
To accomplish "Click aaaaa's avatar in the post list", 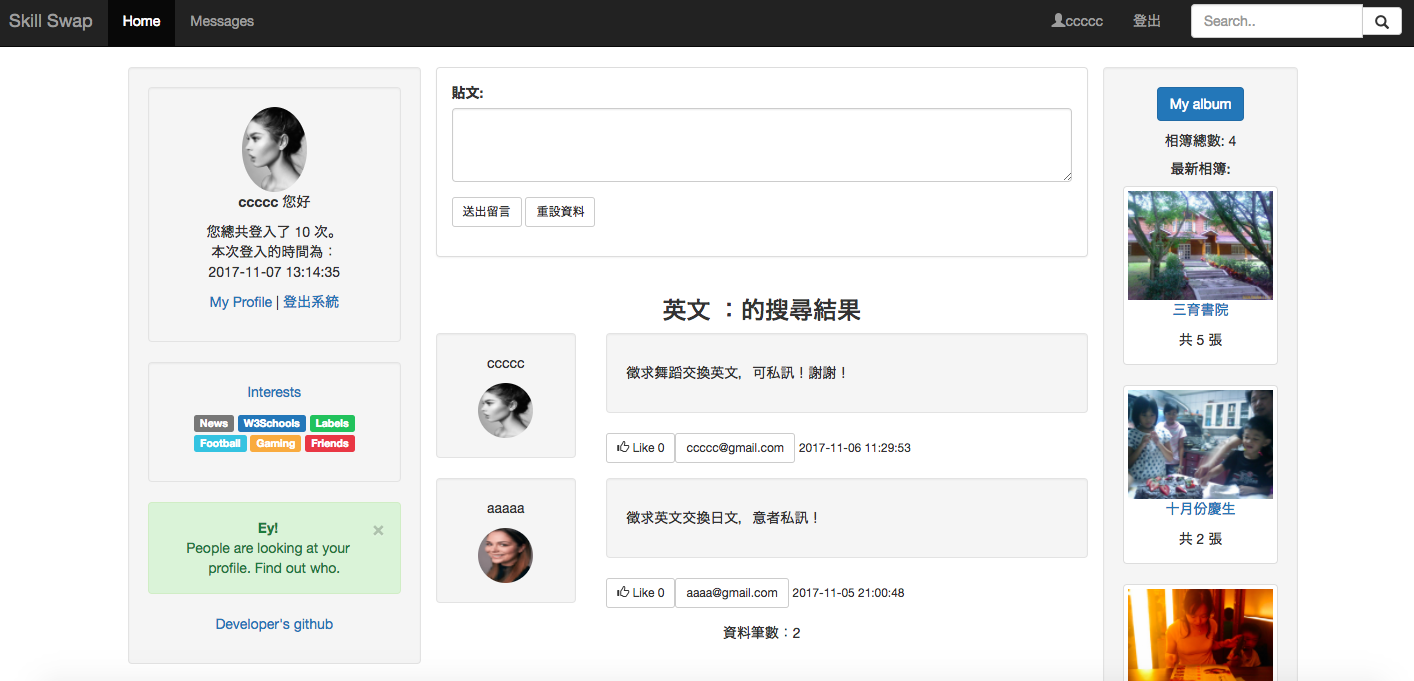I will [x=505, y=556].
